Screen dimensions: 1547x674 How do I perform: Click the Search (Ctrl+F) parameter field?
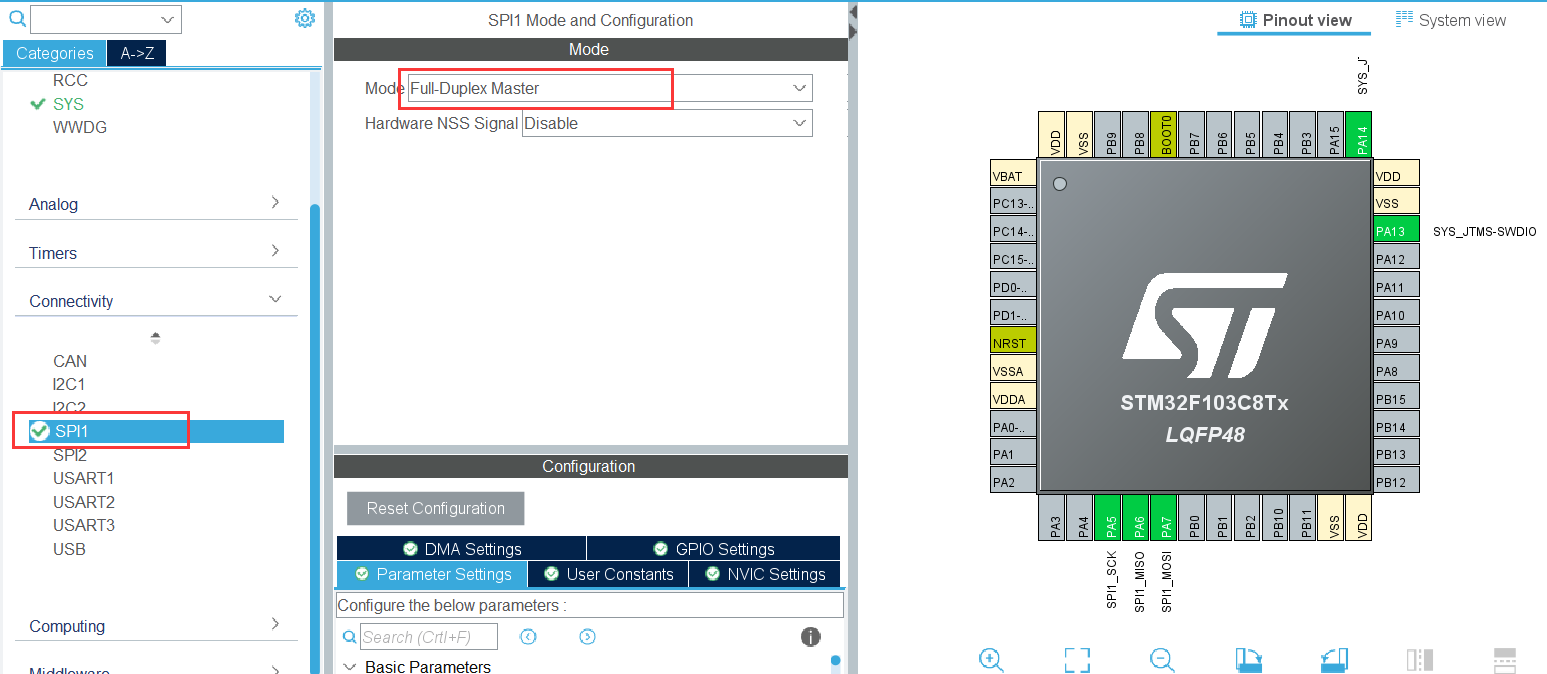(x=430, y=636)
